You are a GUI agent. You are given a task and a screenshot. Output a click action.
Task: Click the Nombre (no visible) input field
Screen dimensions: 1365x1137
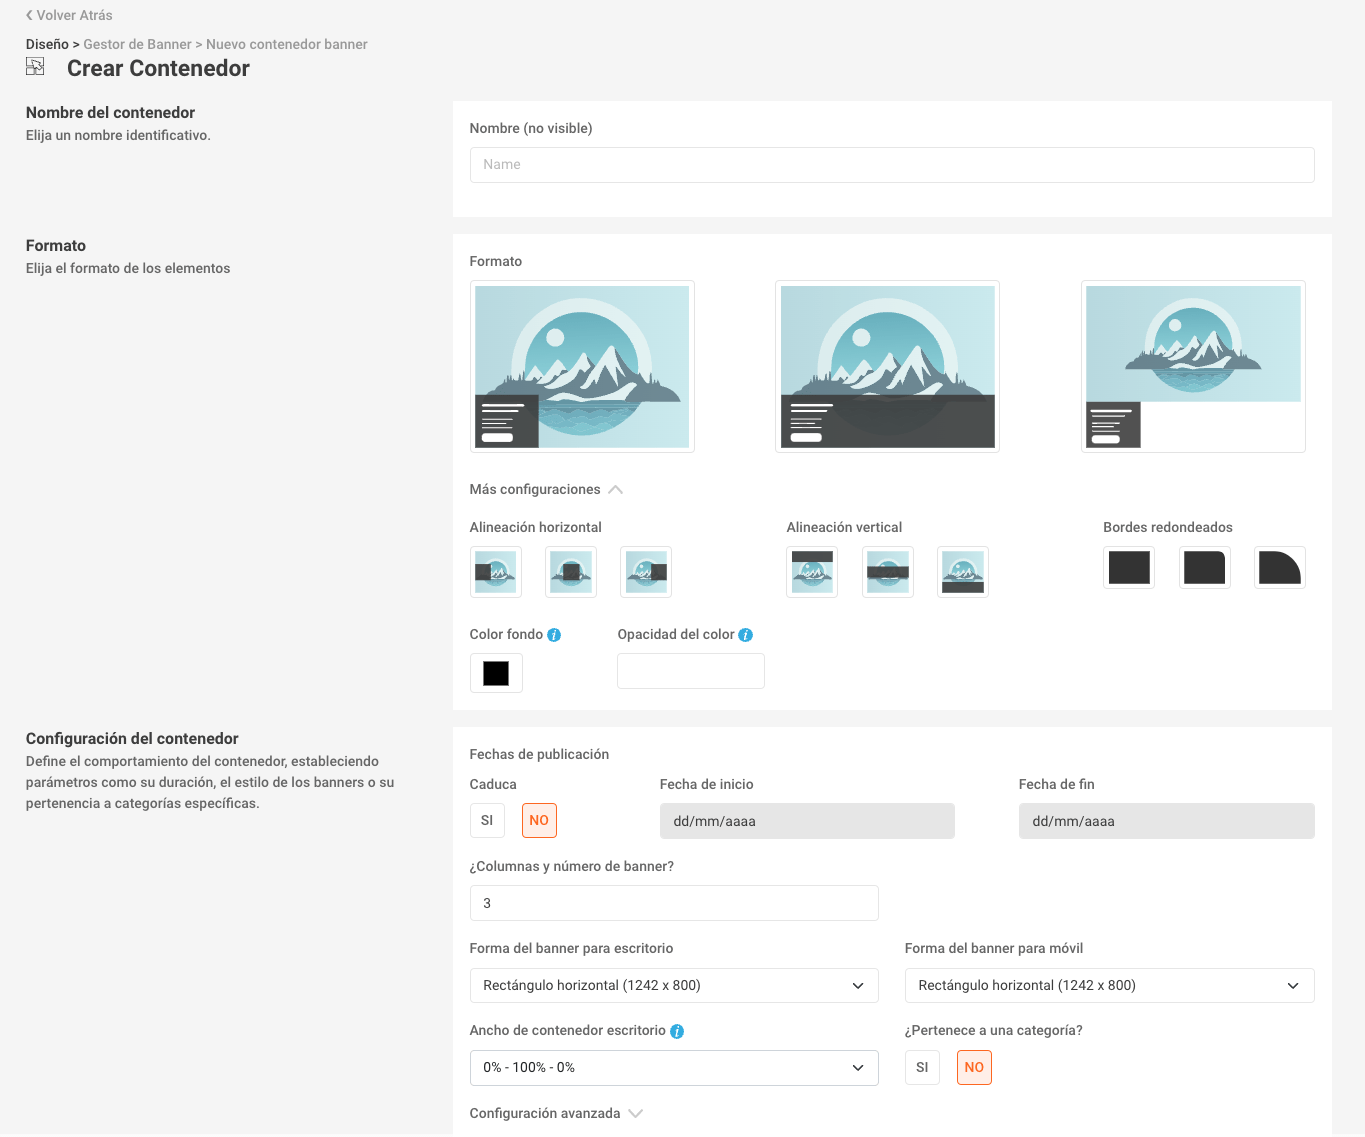(x=892, y=165)
